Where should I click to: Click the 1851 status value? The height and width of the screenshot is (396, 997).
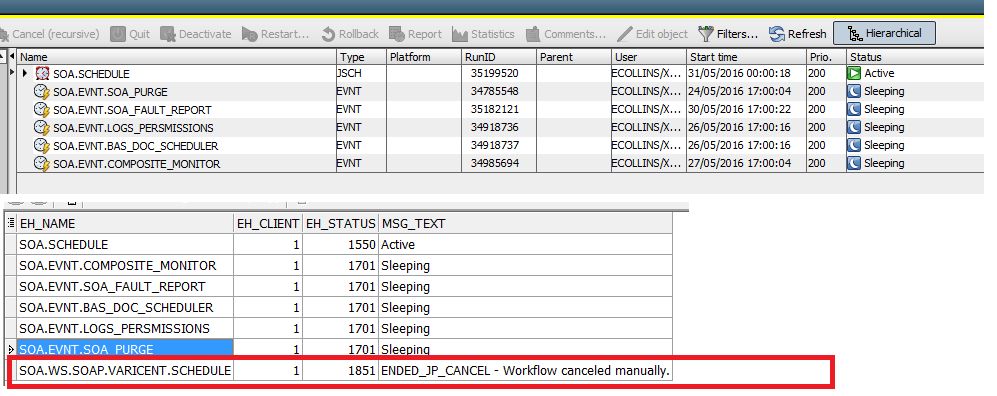pos(362,370)
